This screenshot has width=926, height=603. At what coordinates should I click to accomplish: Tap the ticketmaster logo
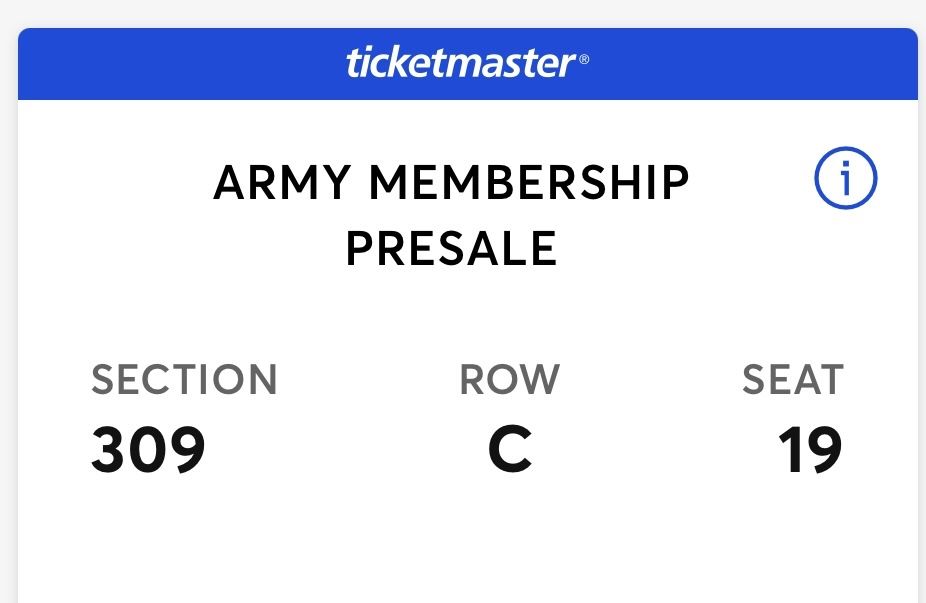point(460,63)
